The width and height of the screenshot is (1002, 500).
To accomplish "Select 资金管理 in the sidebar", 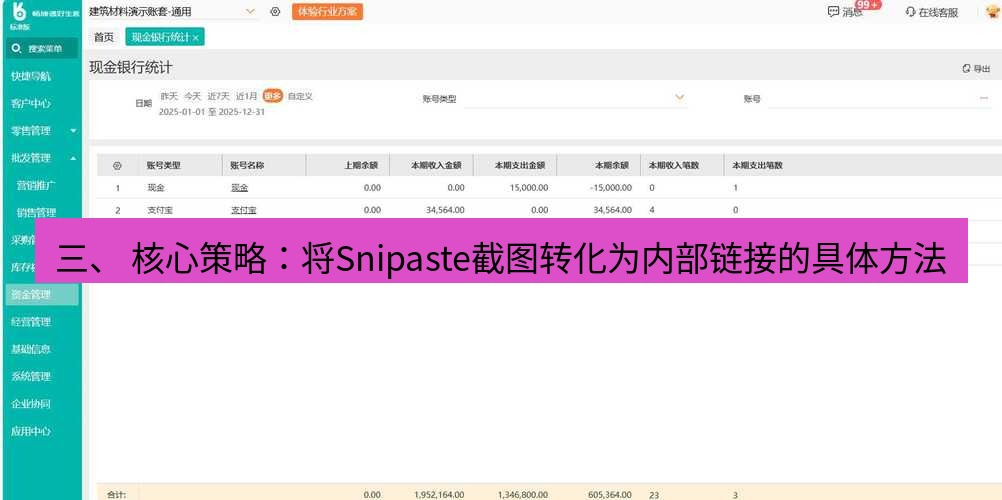I will tap(42, 295).
